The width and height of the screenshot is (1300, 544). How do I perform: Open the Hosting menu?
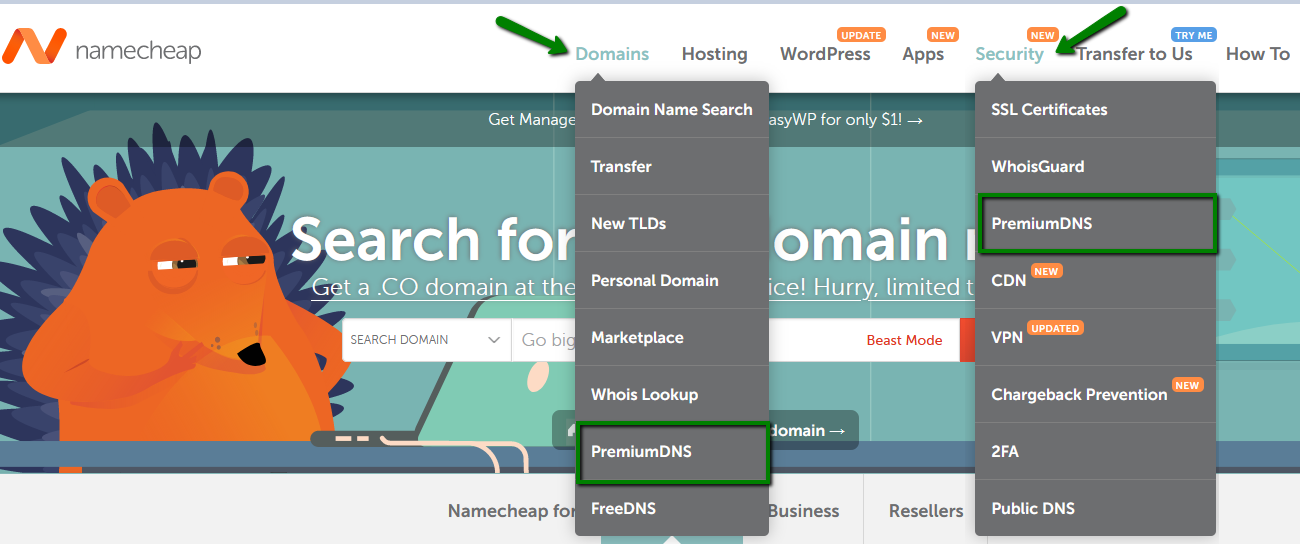click(x=714, y=54)
